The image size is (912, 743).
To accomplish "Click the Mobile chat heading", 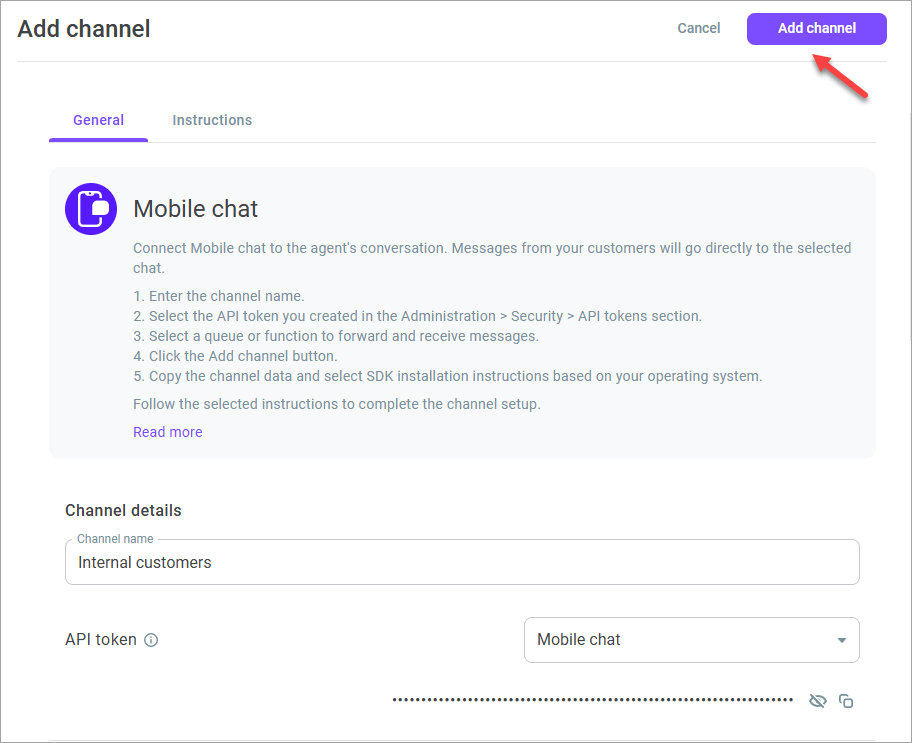I will point(195,209).
